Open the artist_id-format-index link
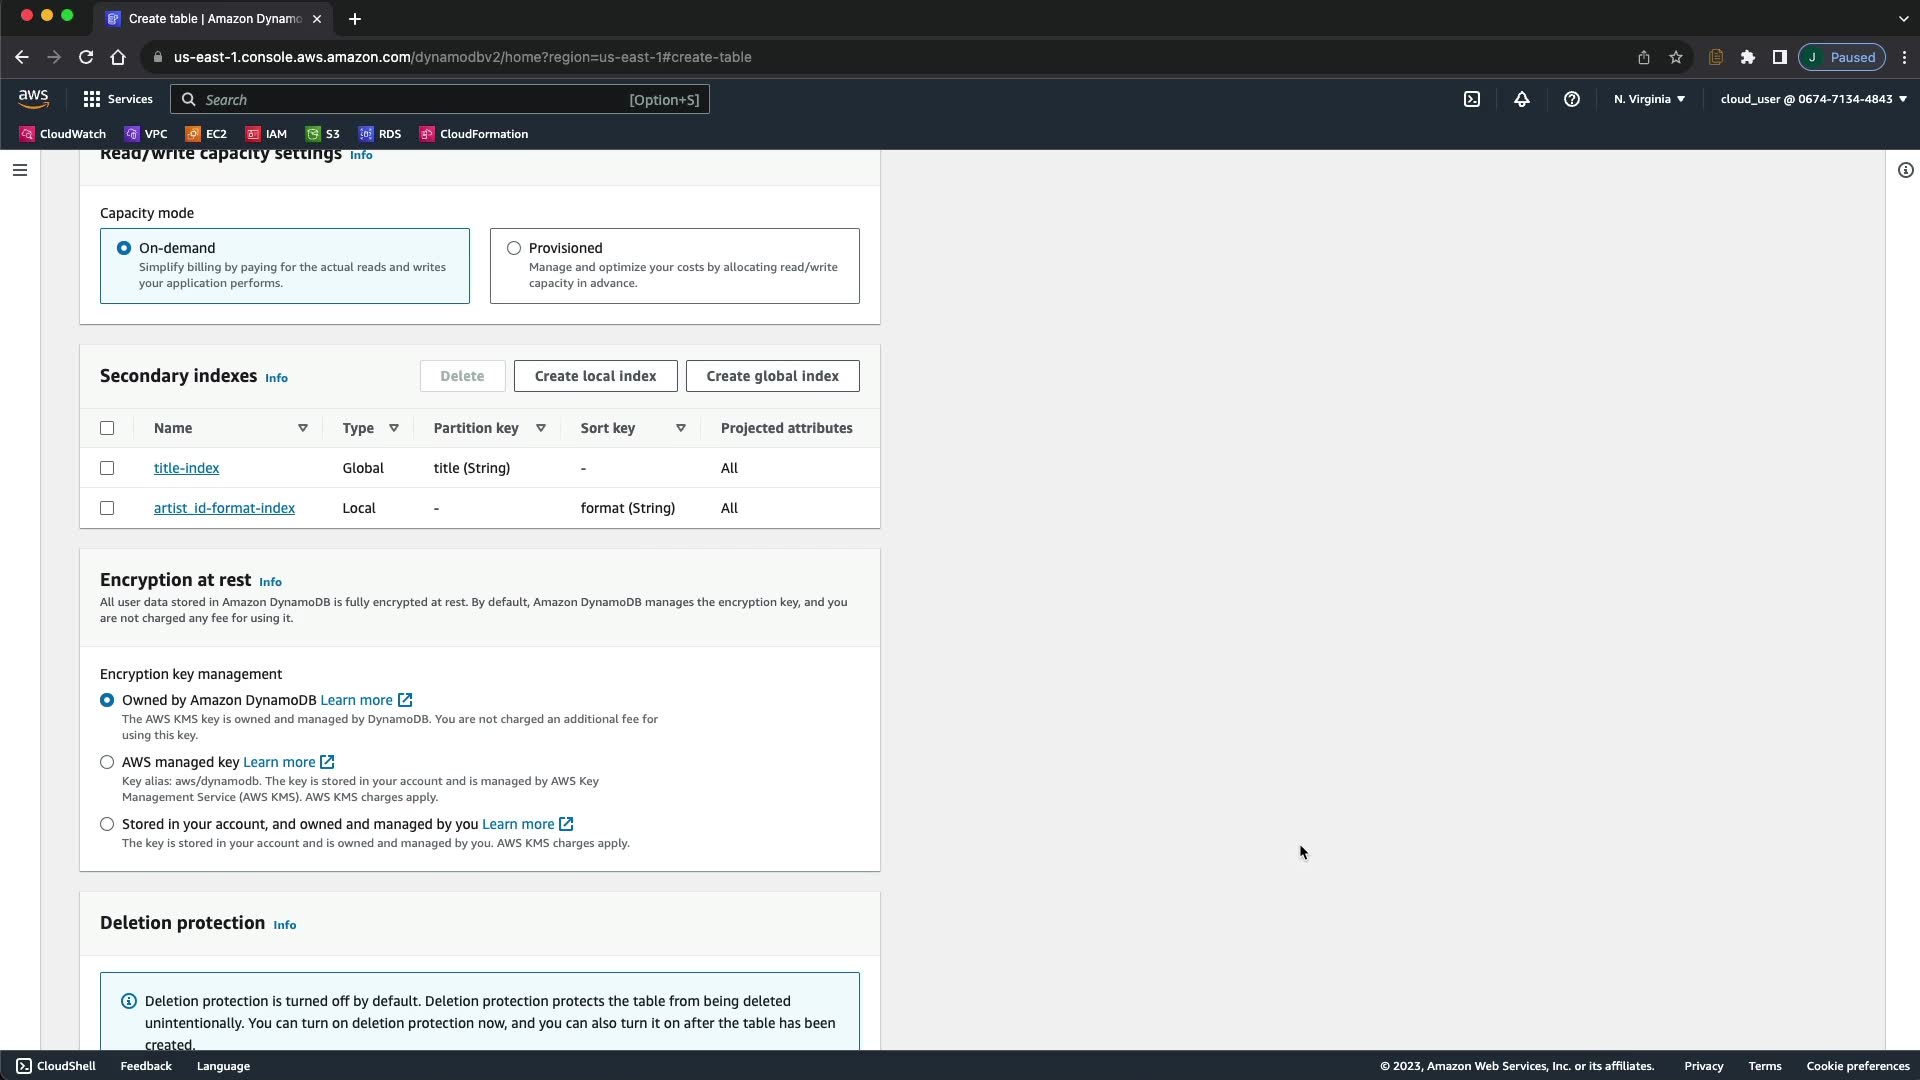This screenshot has width=1920, height=1080. [224, 508]
